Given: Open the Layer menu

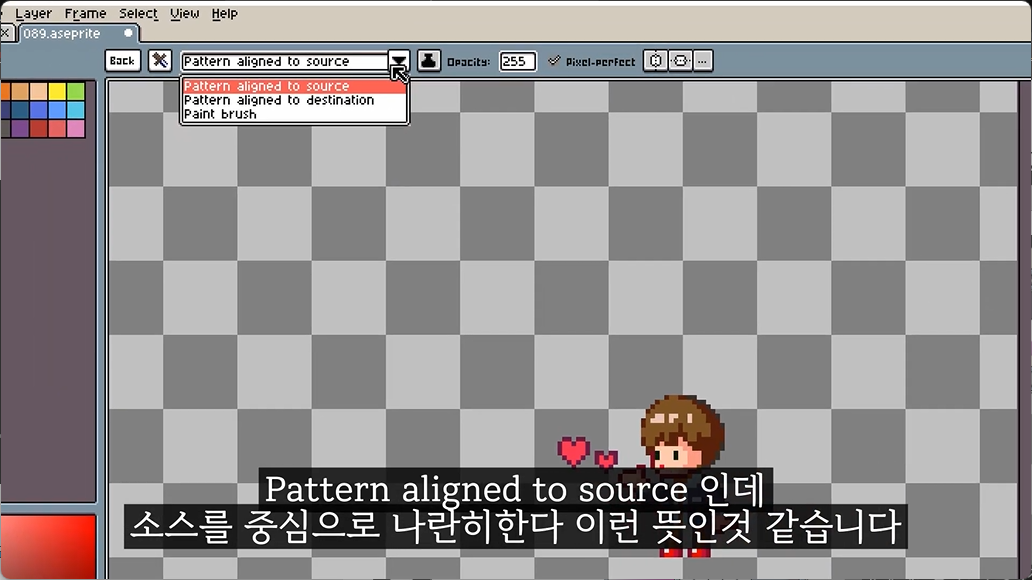Looking at the screenshot, I should tap(34, 13).
